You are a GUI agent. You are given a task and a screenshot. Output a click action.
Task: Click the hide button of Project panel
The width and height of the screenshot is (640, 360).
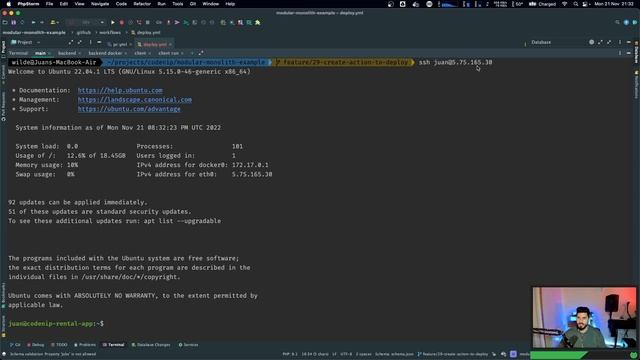pos(99,42)
